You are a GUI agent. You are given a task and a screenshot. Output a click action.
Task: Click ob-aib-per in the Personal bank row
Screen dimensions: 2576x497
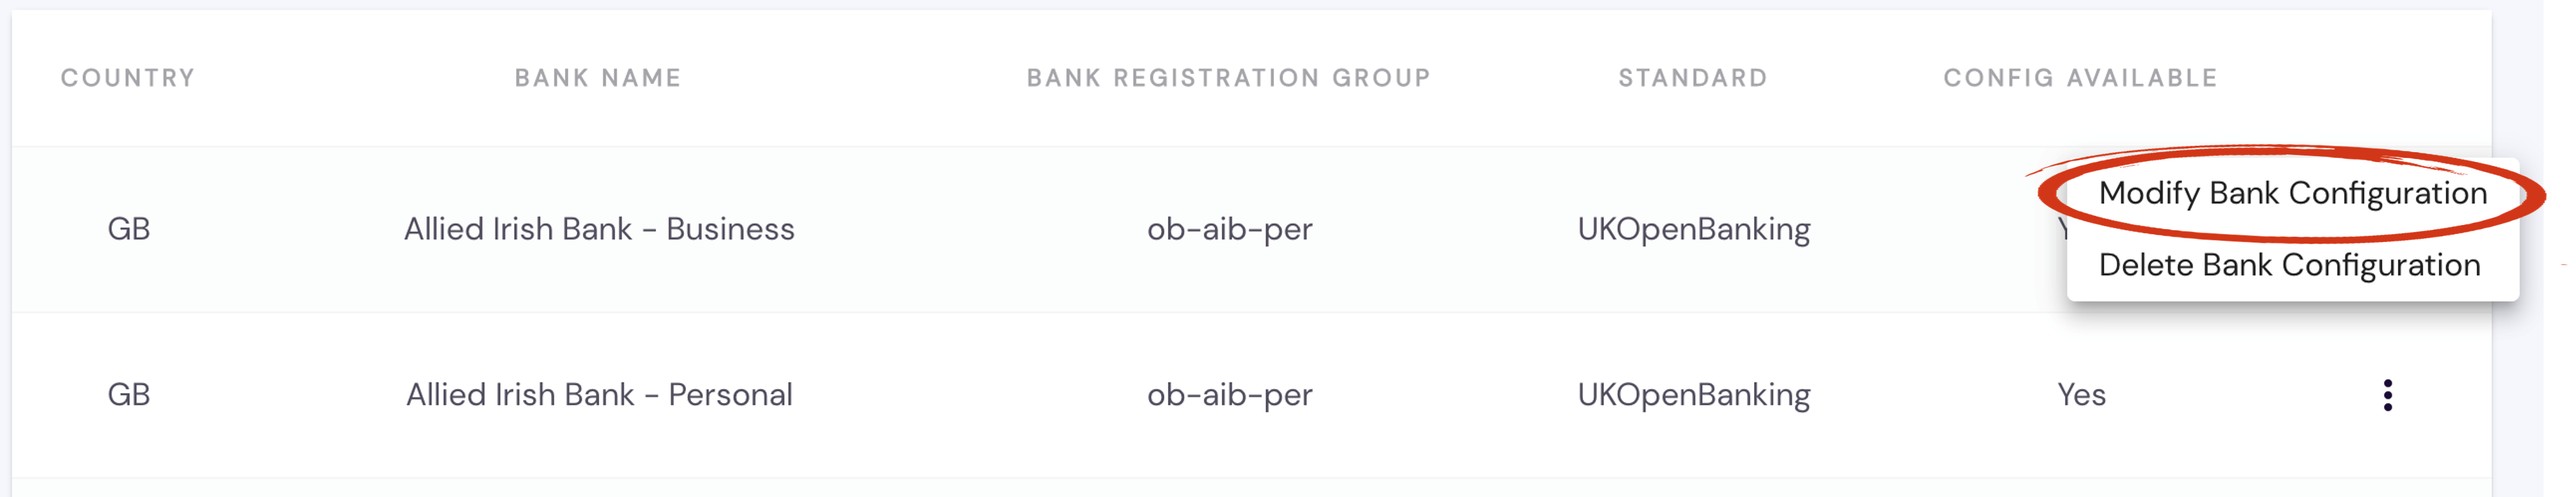tap(1229, 395)
